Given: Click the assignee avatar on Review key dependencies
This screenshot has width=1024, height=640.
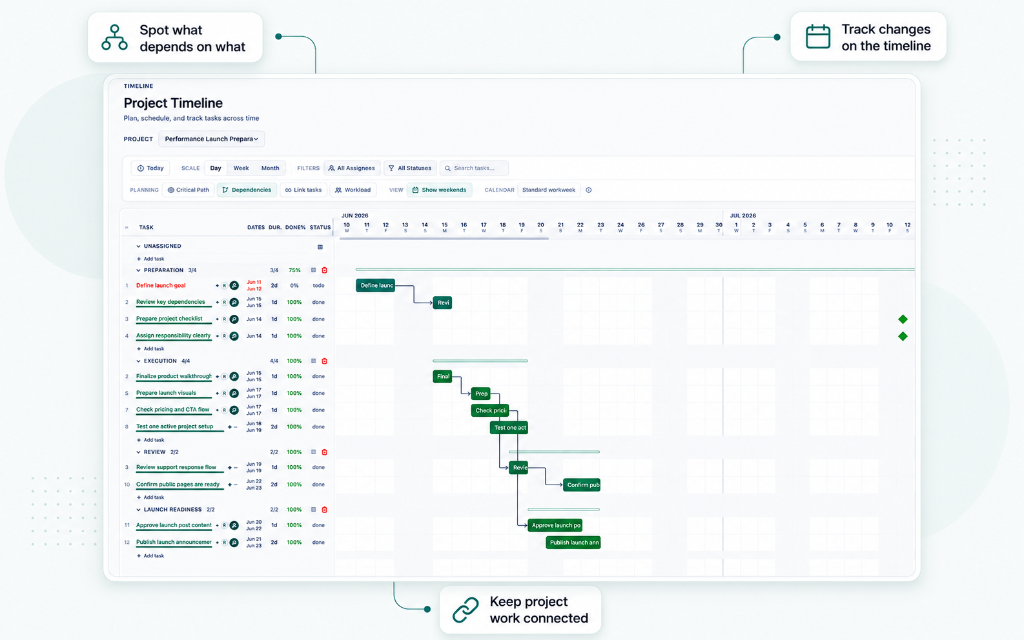Looking at the screenshot, I should (x=234, y=302).
